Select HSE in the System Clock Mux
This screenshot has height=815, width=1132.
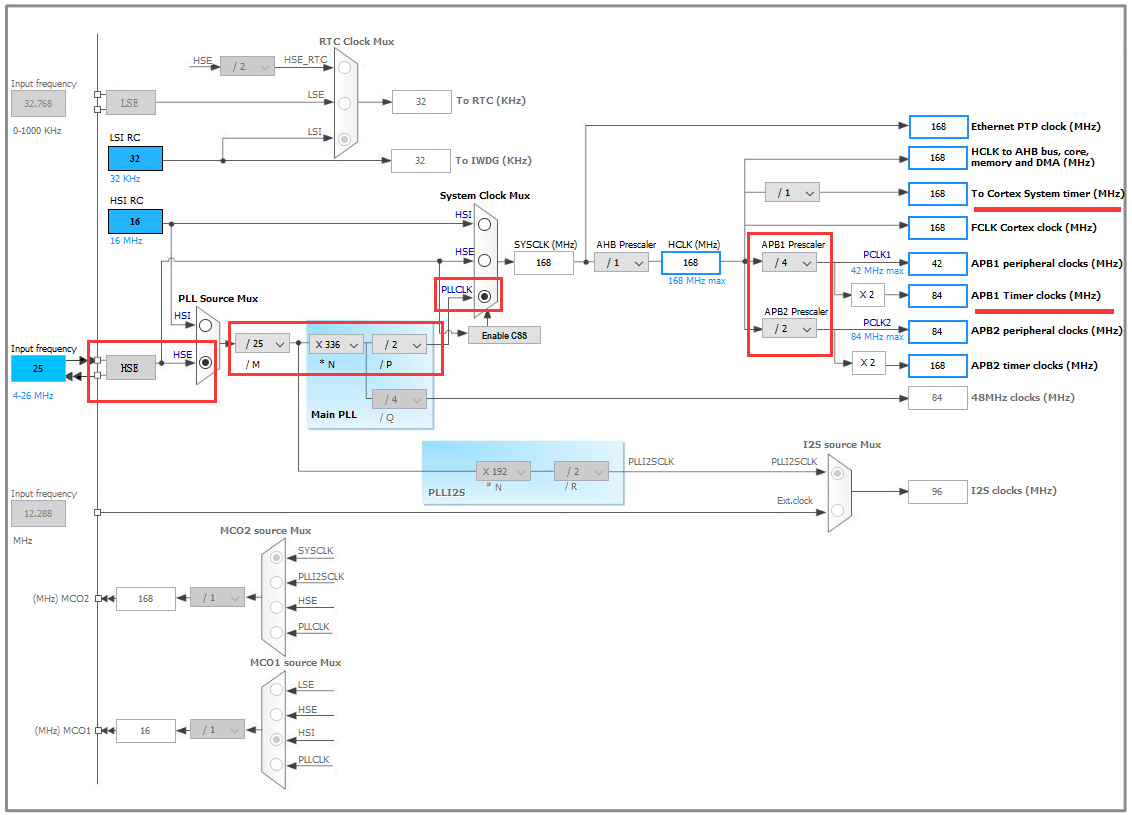484,261
